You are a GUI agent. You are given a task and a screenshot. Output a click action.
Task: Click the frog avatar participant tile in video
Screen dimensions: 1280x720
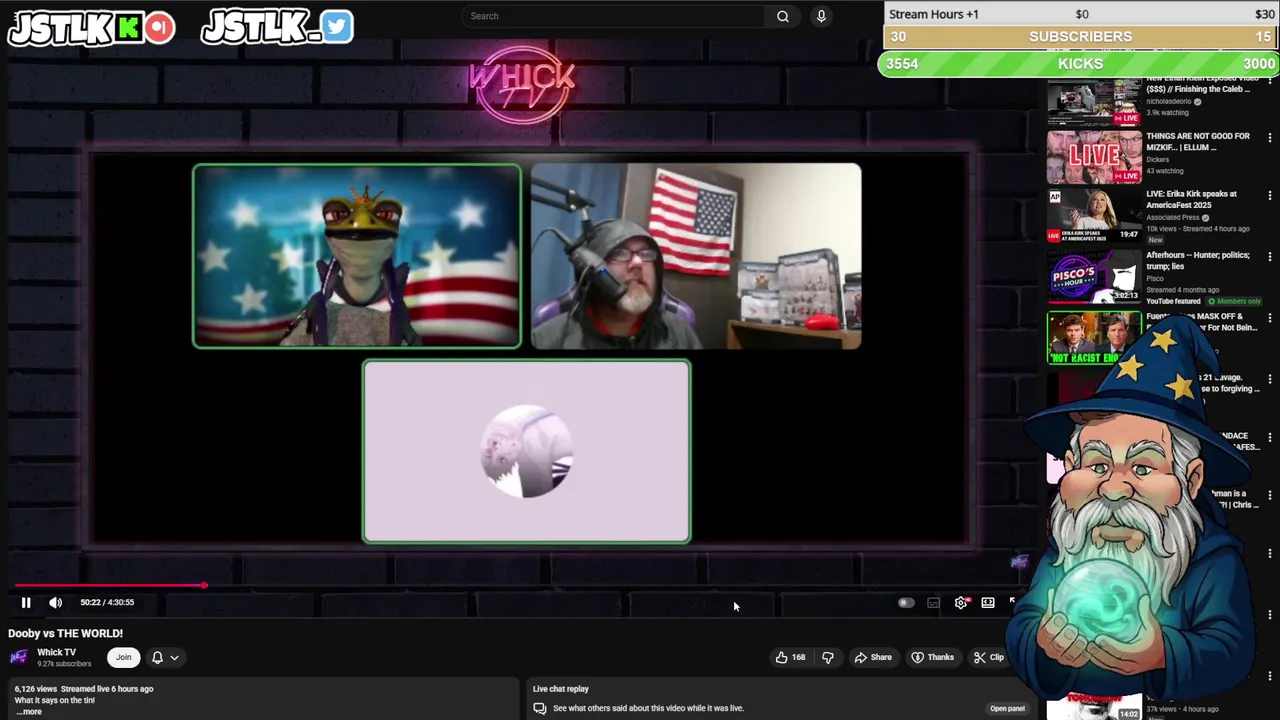[357, 256]
